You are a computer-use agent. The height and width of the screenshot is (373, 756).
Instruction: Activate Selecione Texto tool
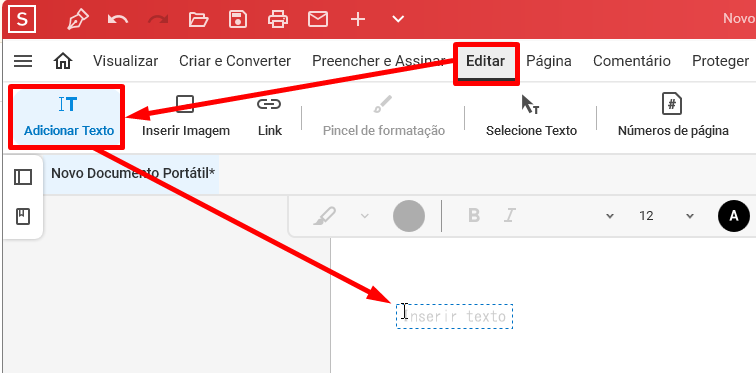pyautogui.click(x=531, y=117)
